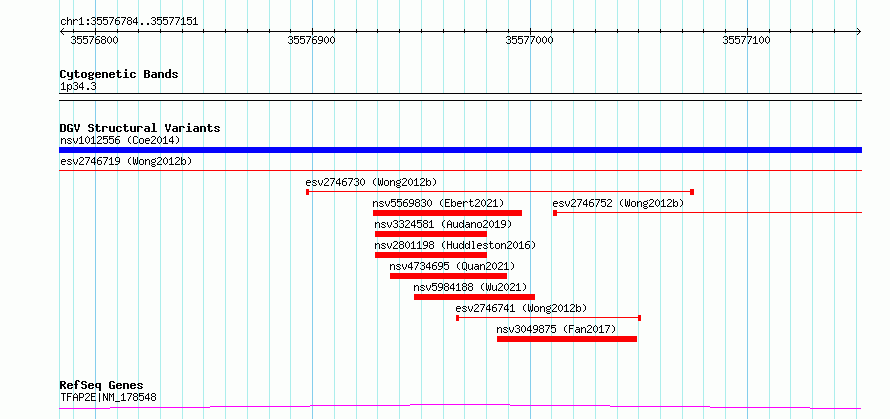Image resolution: width=890 pixels, height=419 pixels.
Task: Click the esv2746730 right end marker
Action: click(692, 192)
